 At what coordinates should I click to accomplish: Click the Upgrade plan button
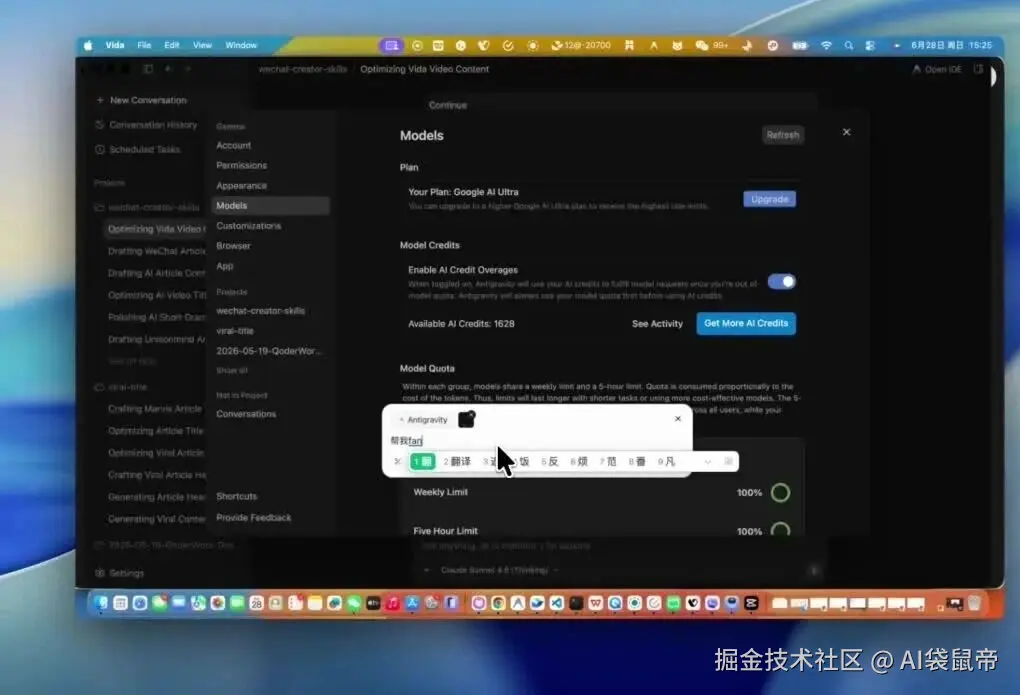[x=770, y=199]
